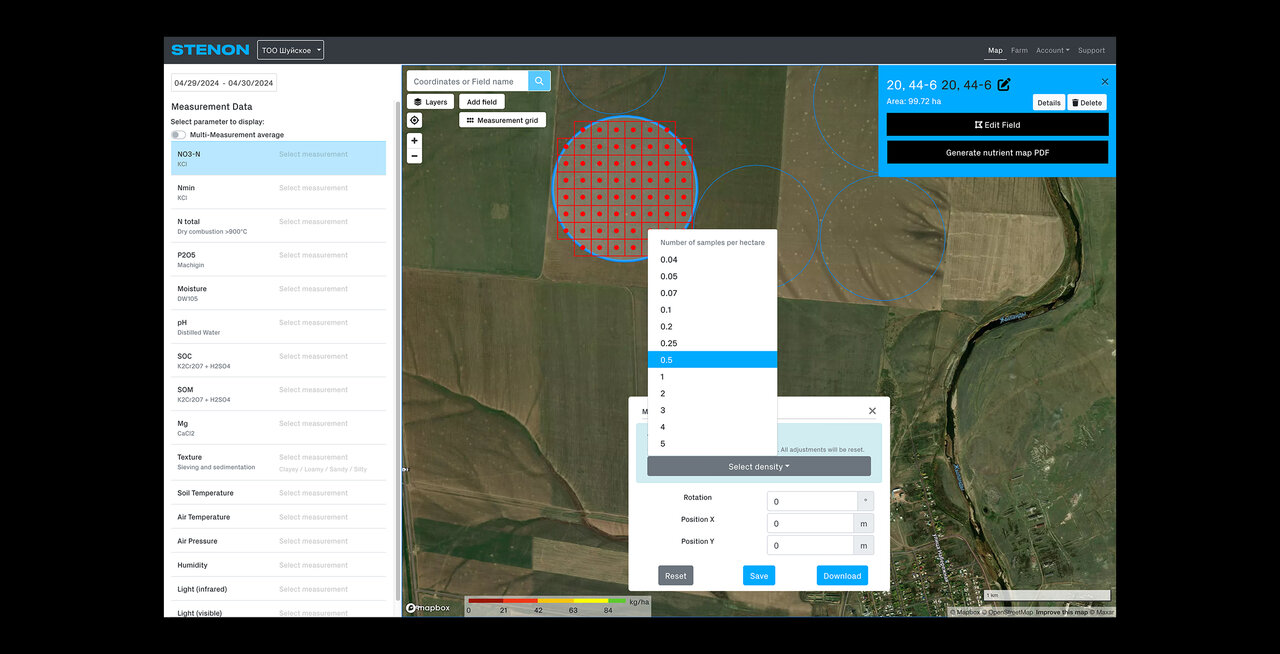
Task: Open the ТОО Шуйское farm dropdown
Action: click(290, 50)
